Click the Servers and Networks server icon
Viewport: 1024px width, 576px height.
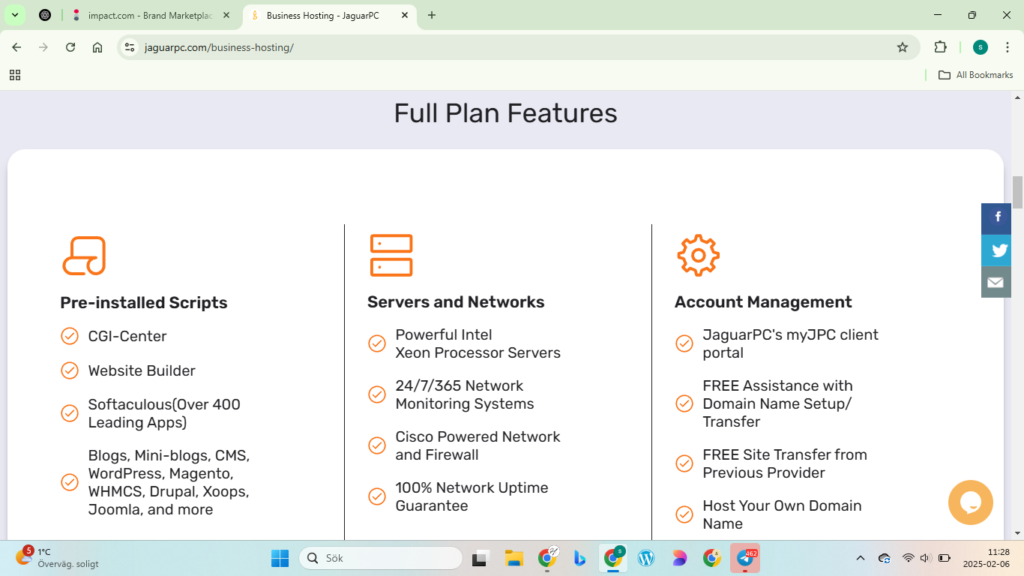tap(391, 255)
